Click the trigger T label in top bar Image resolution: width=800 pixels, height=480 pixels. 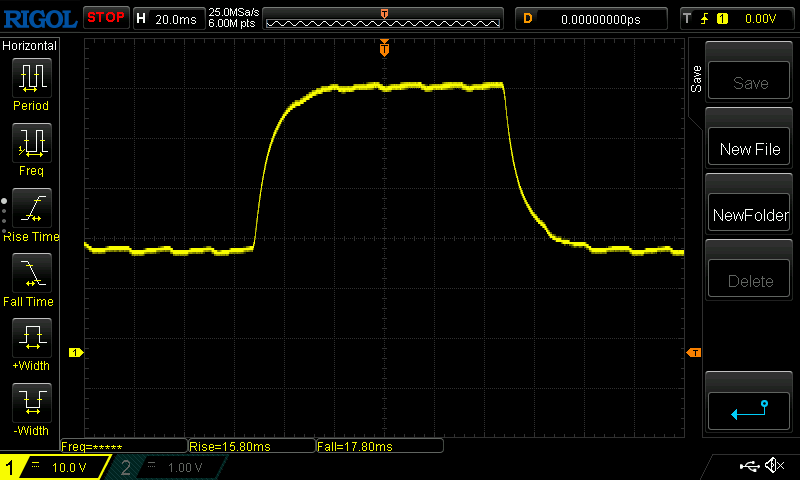(x=687, y=19)
